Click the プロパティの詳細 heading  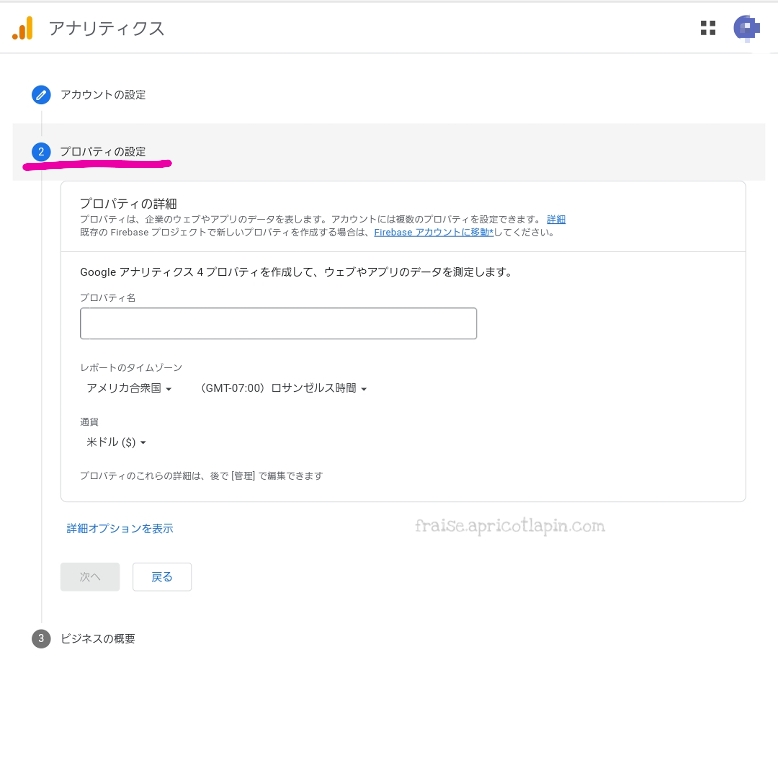pyautogui.click(x=129, y=203)
